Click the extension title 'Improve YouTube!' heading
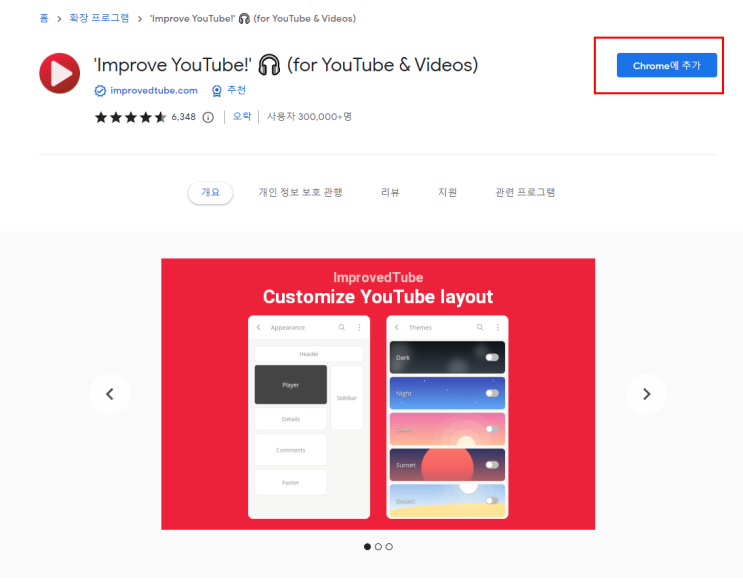The height and width of the screenshot is (582, 743). pos(286,65)
